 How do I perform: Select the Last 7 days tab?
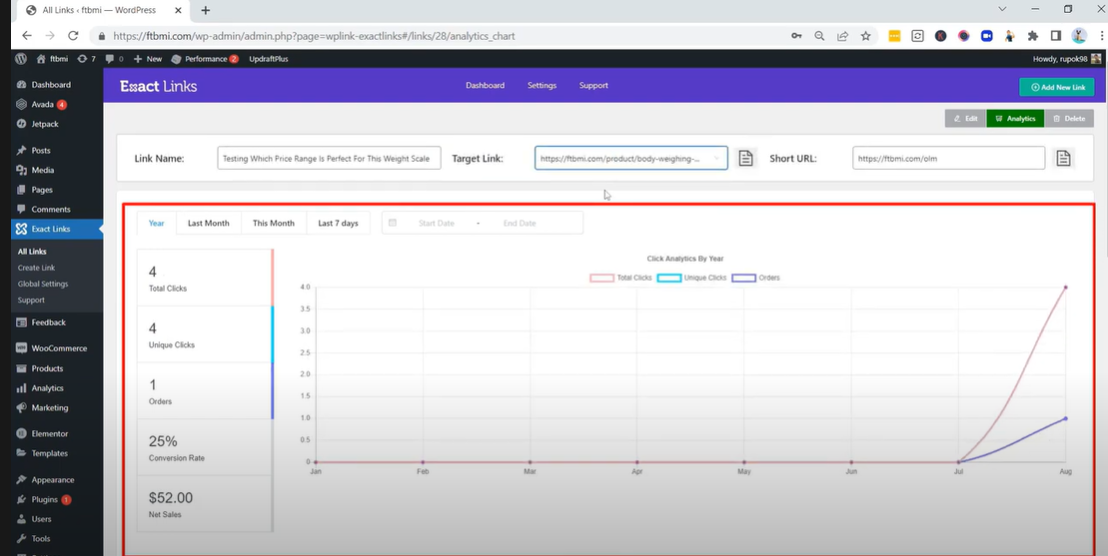pyautogui.click(x=338, y=223)
